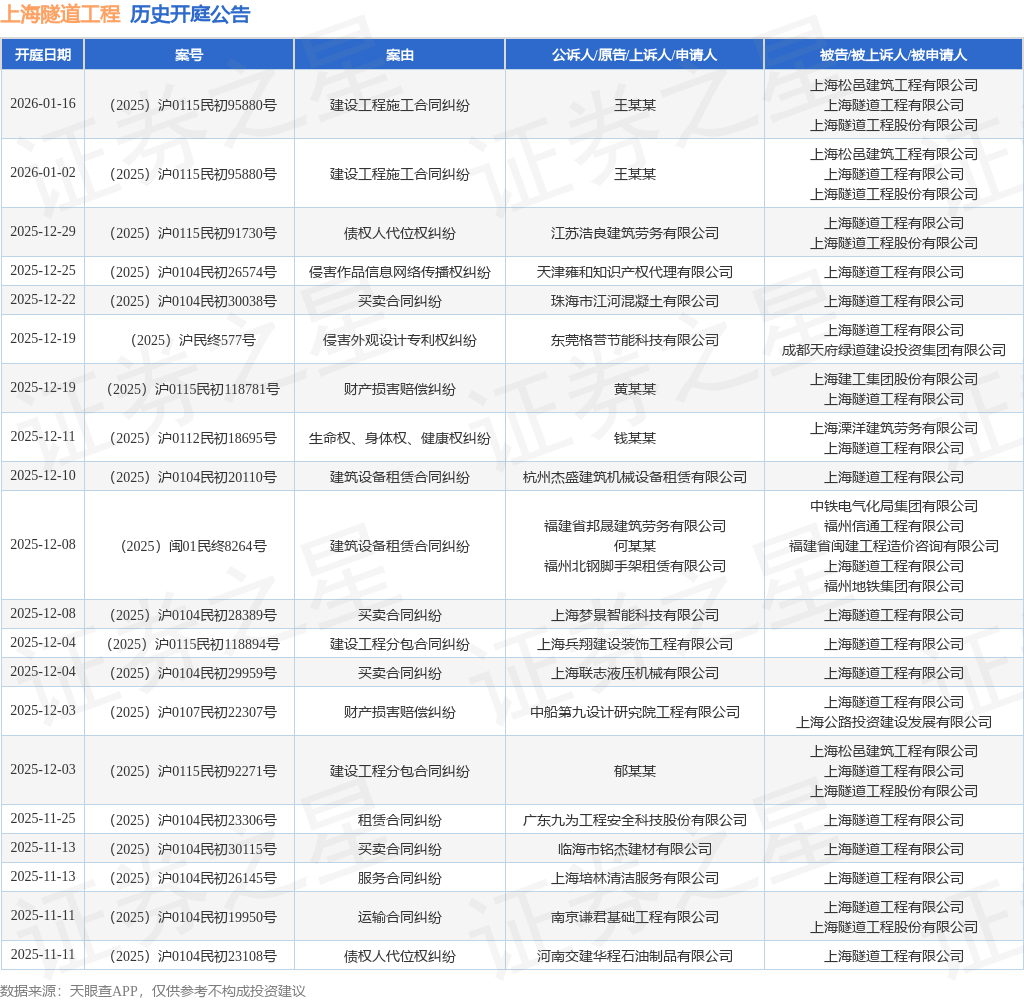This screenshot has height=1000, width=1024.
Task: Click defendant 上海建工集团股份有限公司
Action: (893, 379)
